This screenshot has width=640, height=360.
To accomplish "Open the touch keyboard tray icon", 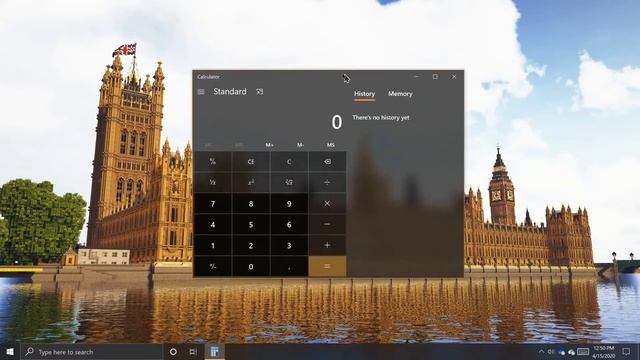I will pyautogui.click(x=583, y=351).
